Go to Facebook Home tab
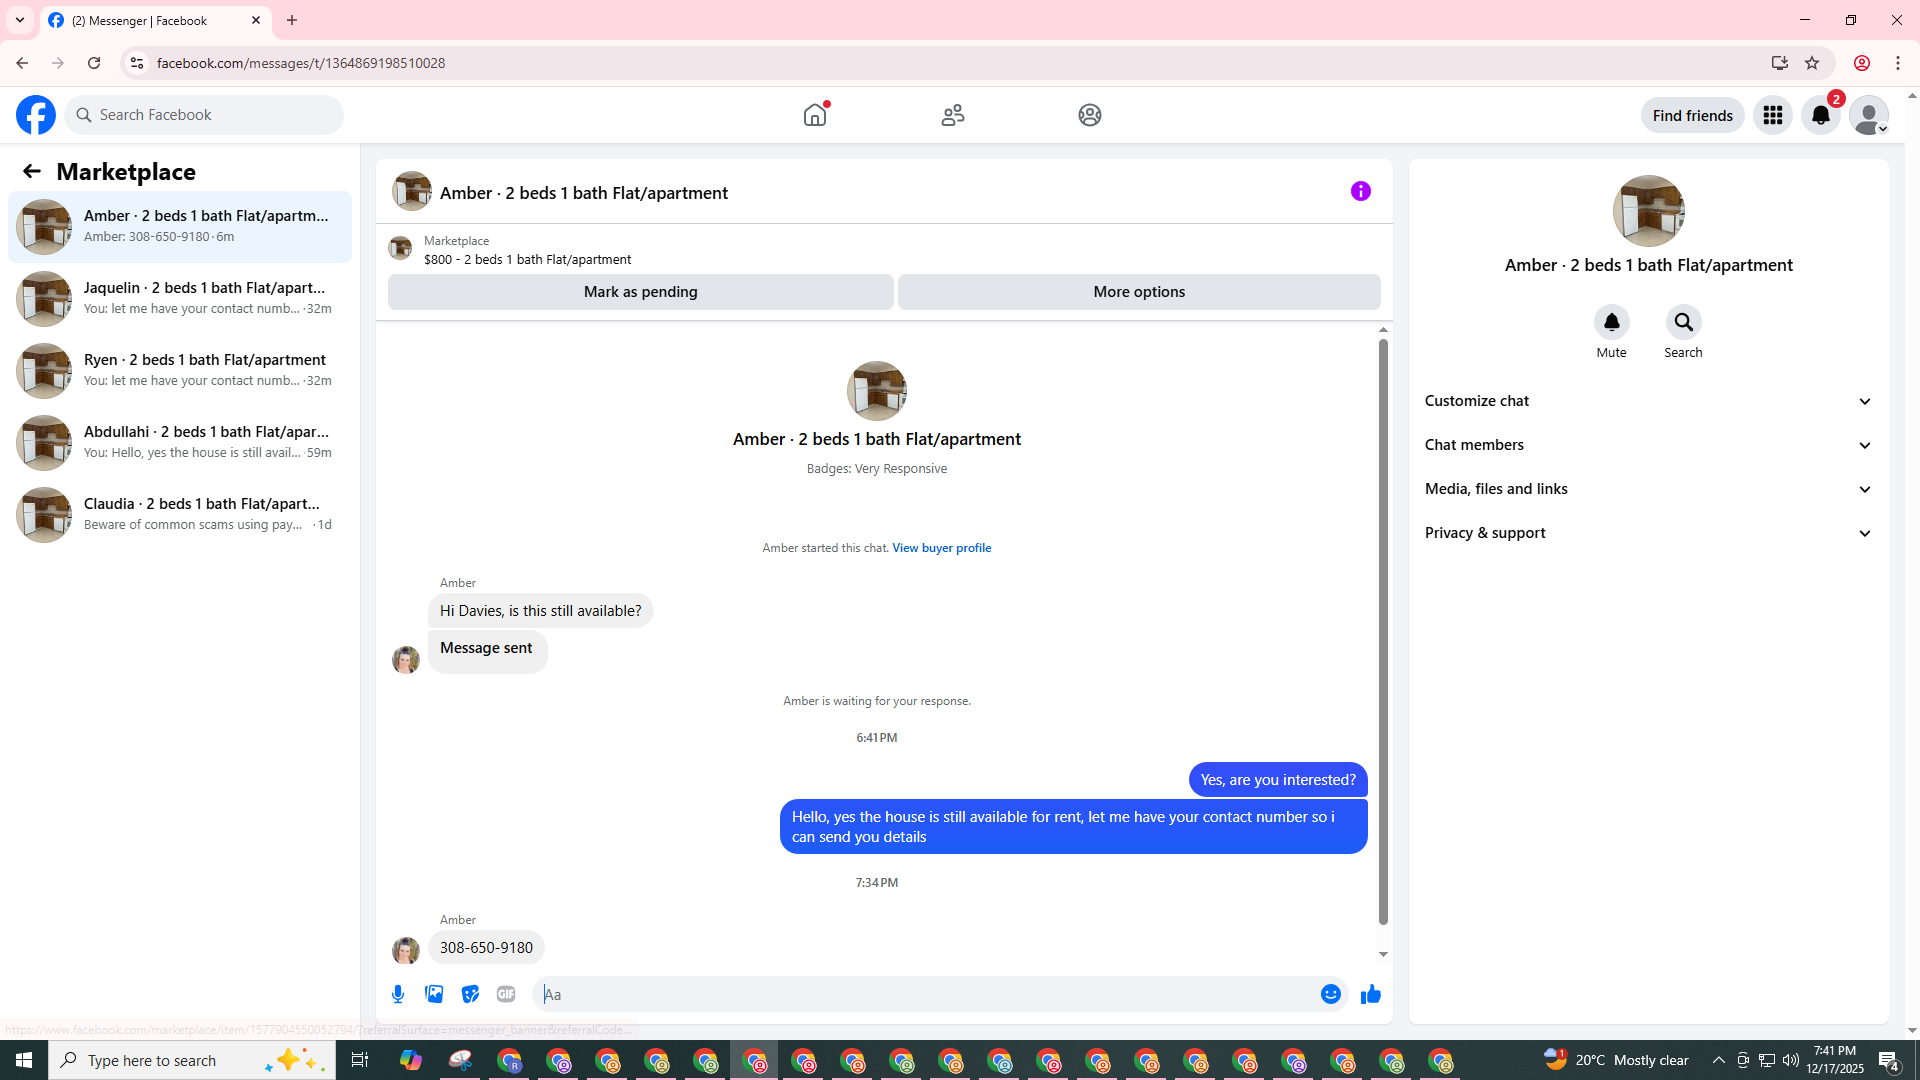Viewport: 1920px width, 1080px height. point(815,115)
